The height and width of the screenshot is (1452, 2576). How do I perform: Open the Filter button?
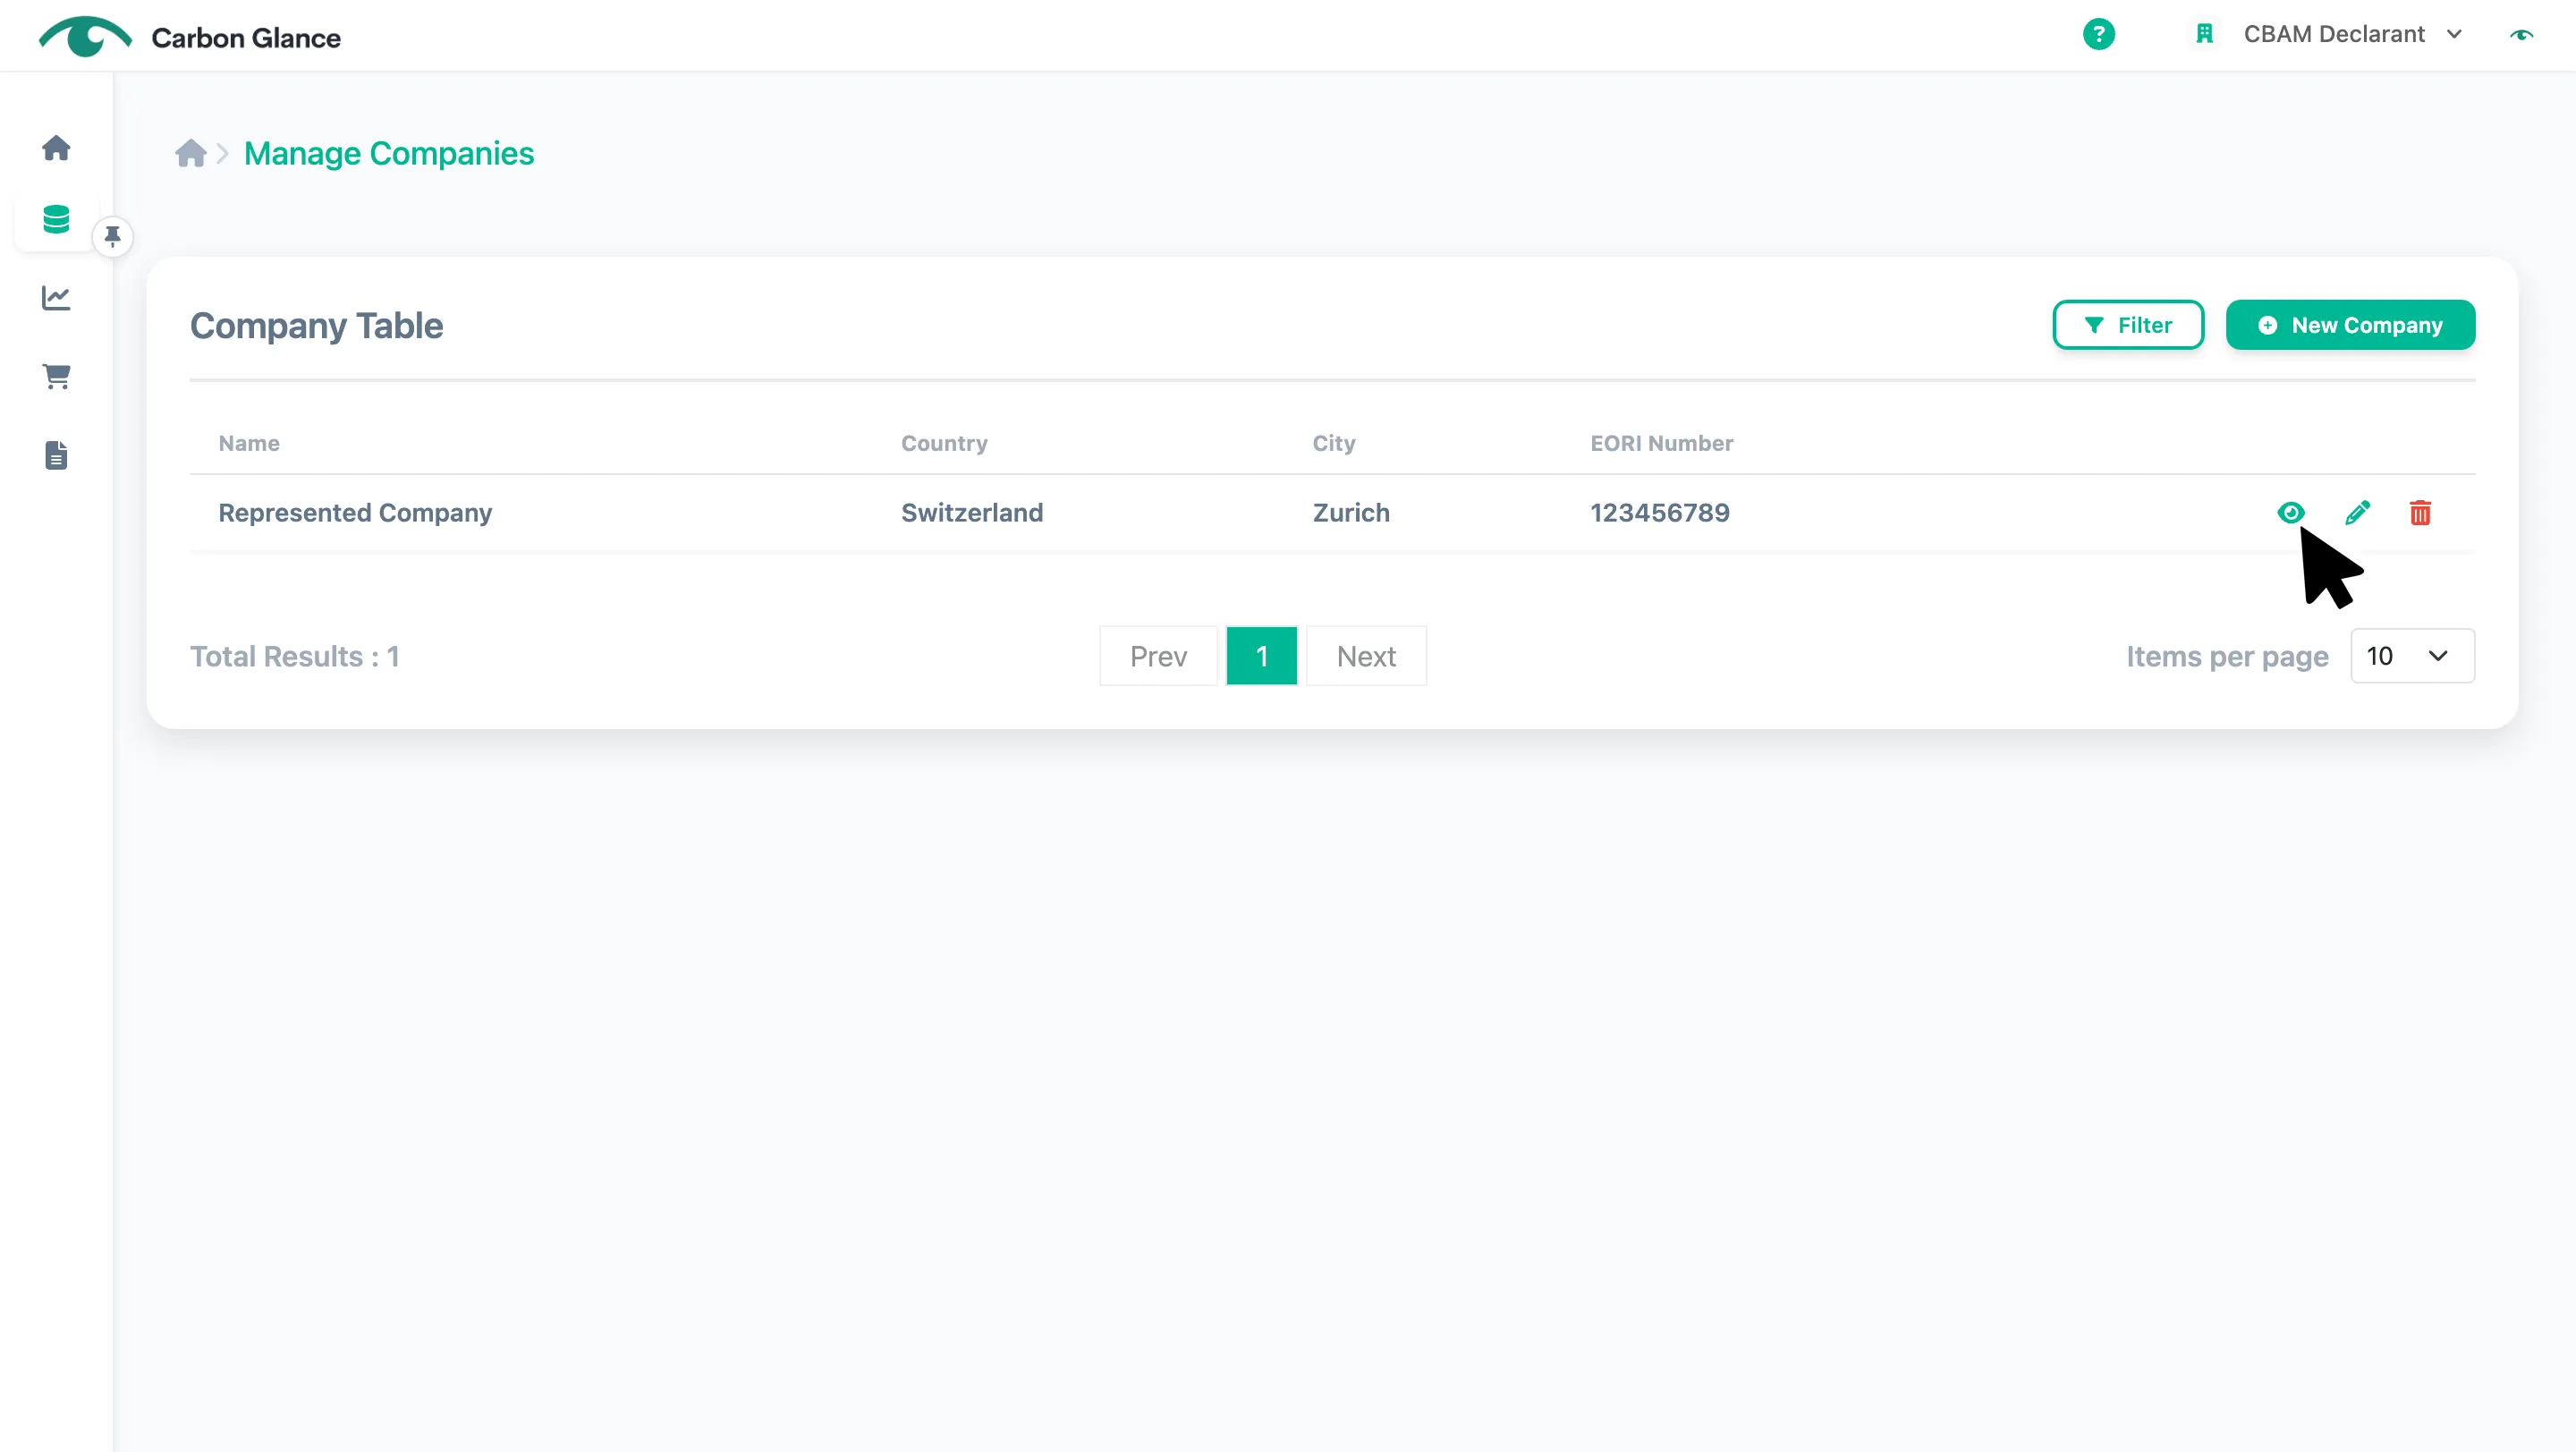[2128, 325]
